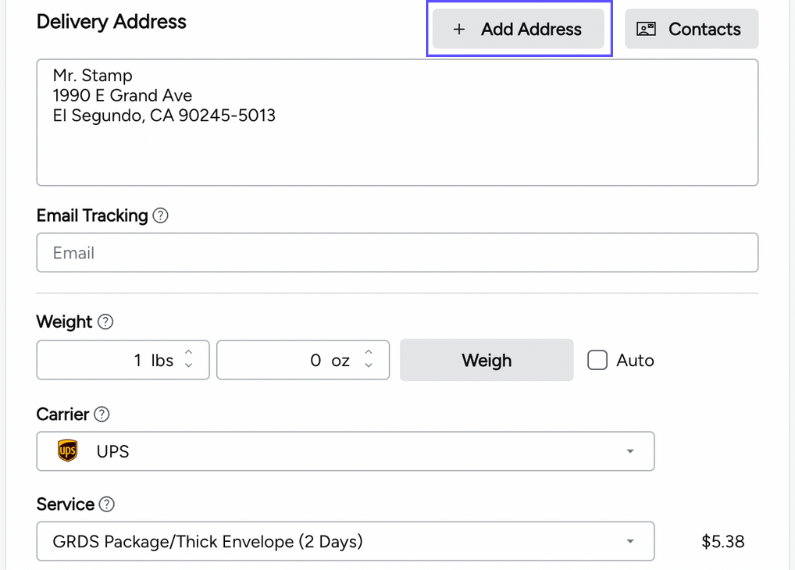Click the Email Tracking help icon
The image size is (795, 570).
click(160, 216)
